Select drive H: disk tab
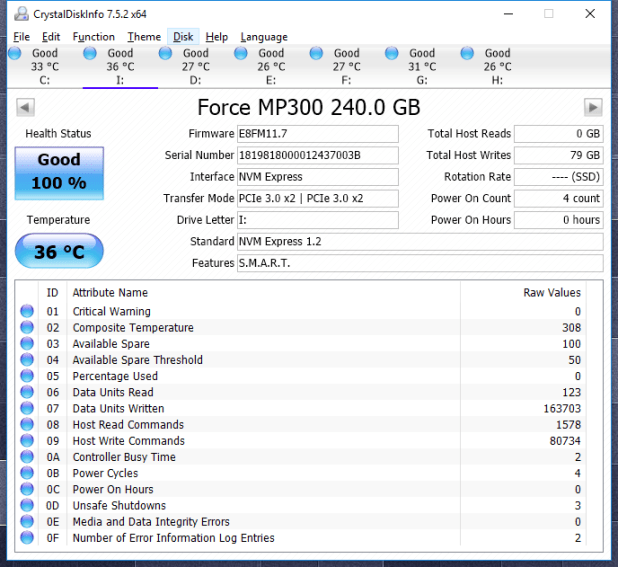 (x=497, y=66)
